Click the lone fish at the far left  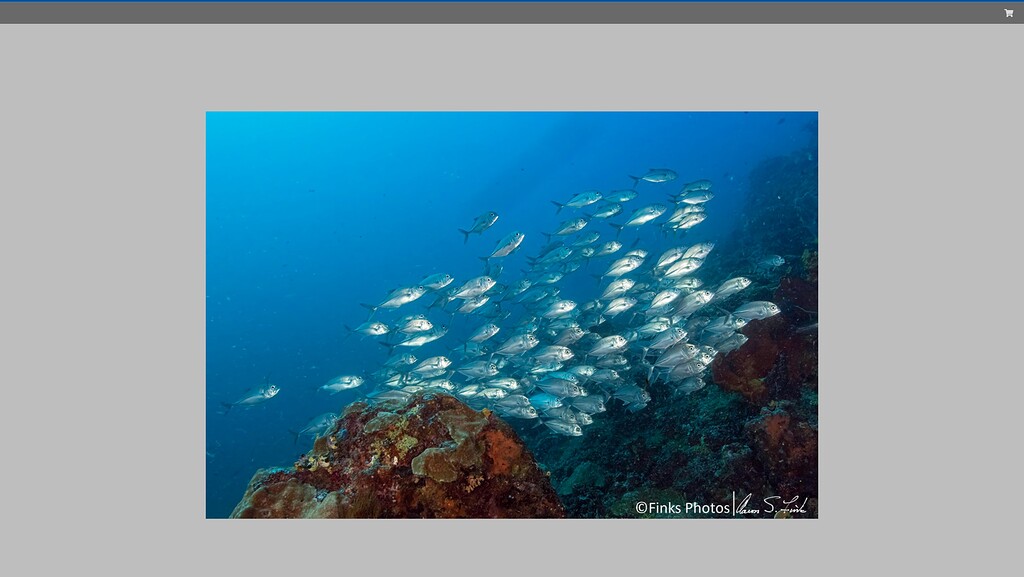(254, 396)
